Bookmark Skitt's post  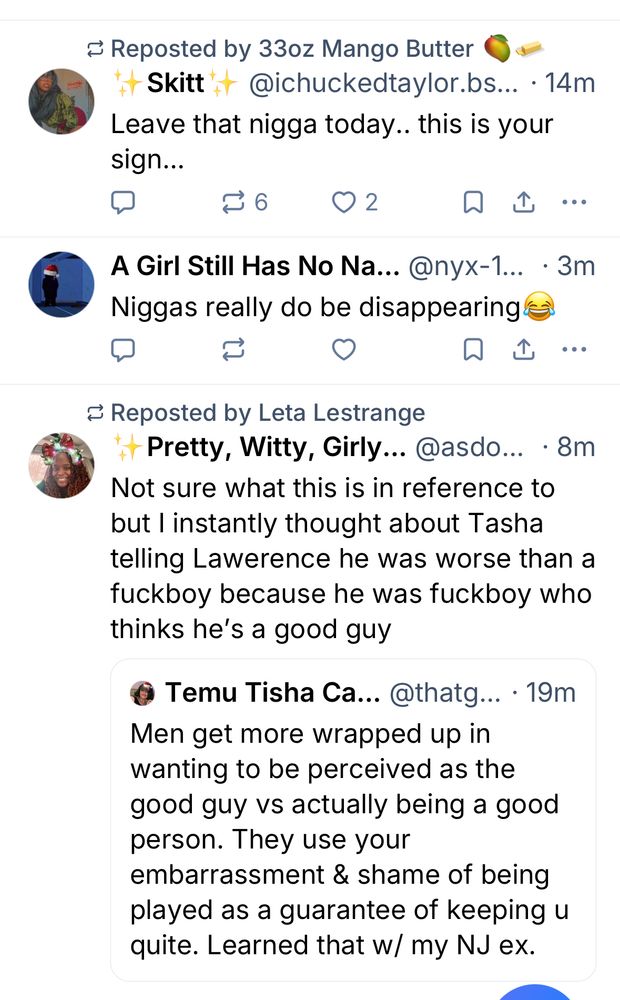[x=474, y=203]
